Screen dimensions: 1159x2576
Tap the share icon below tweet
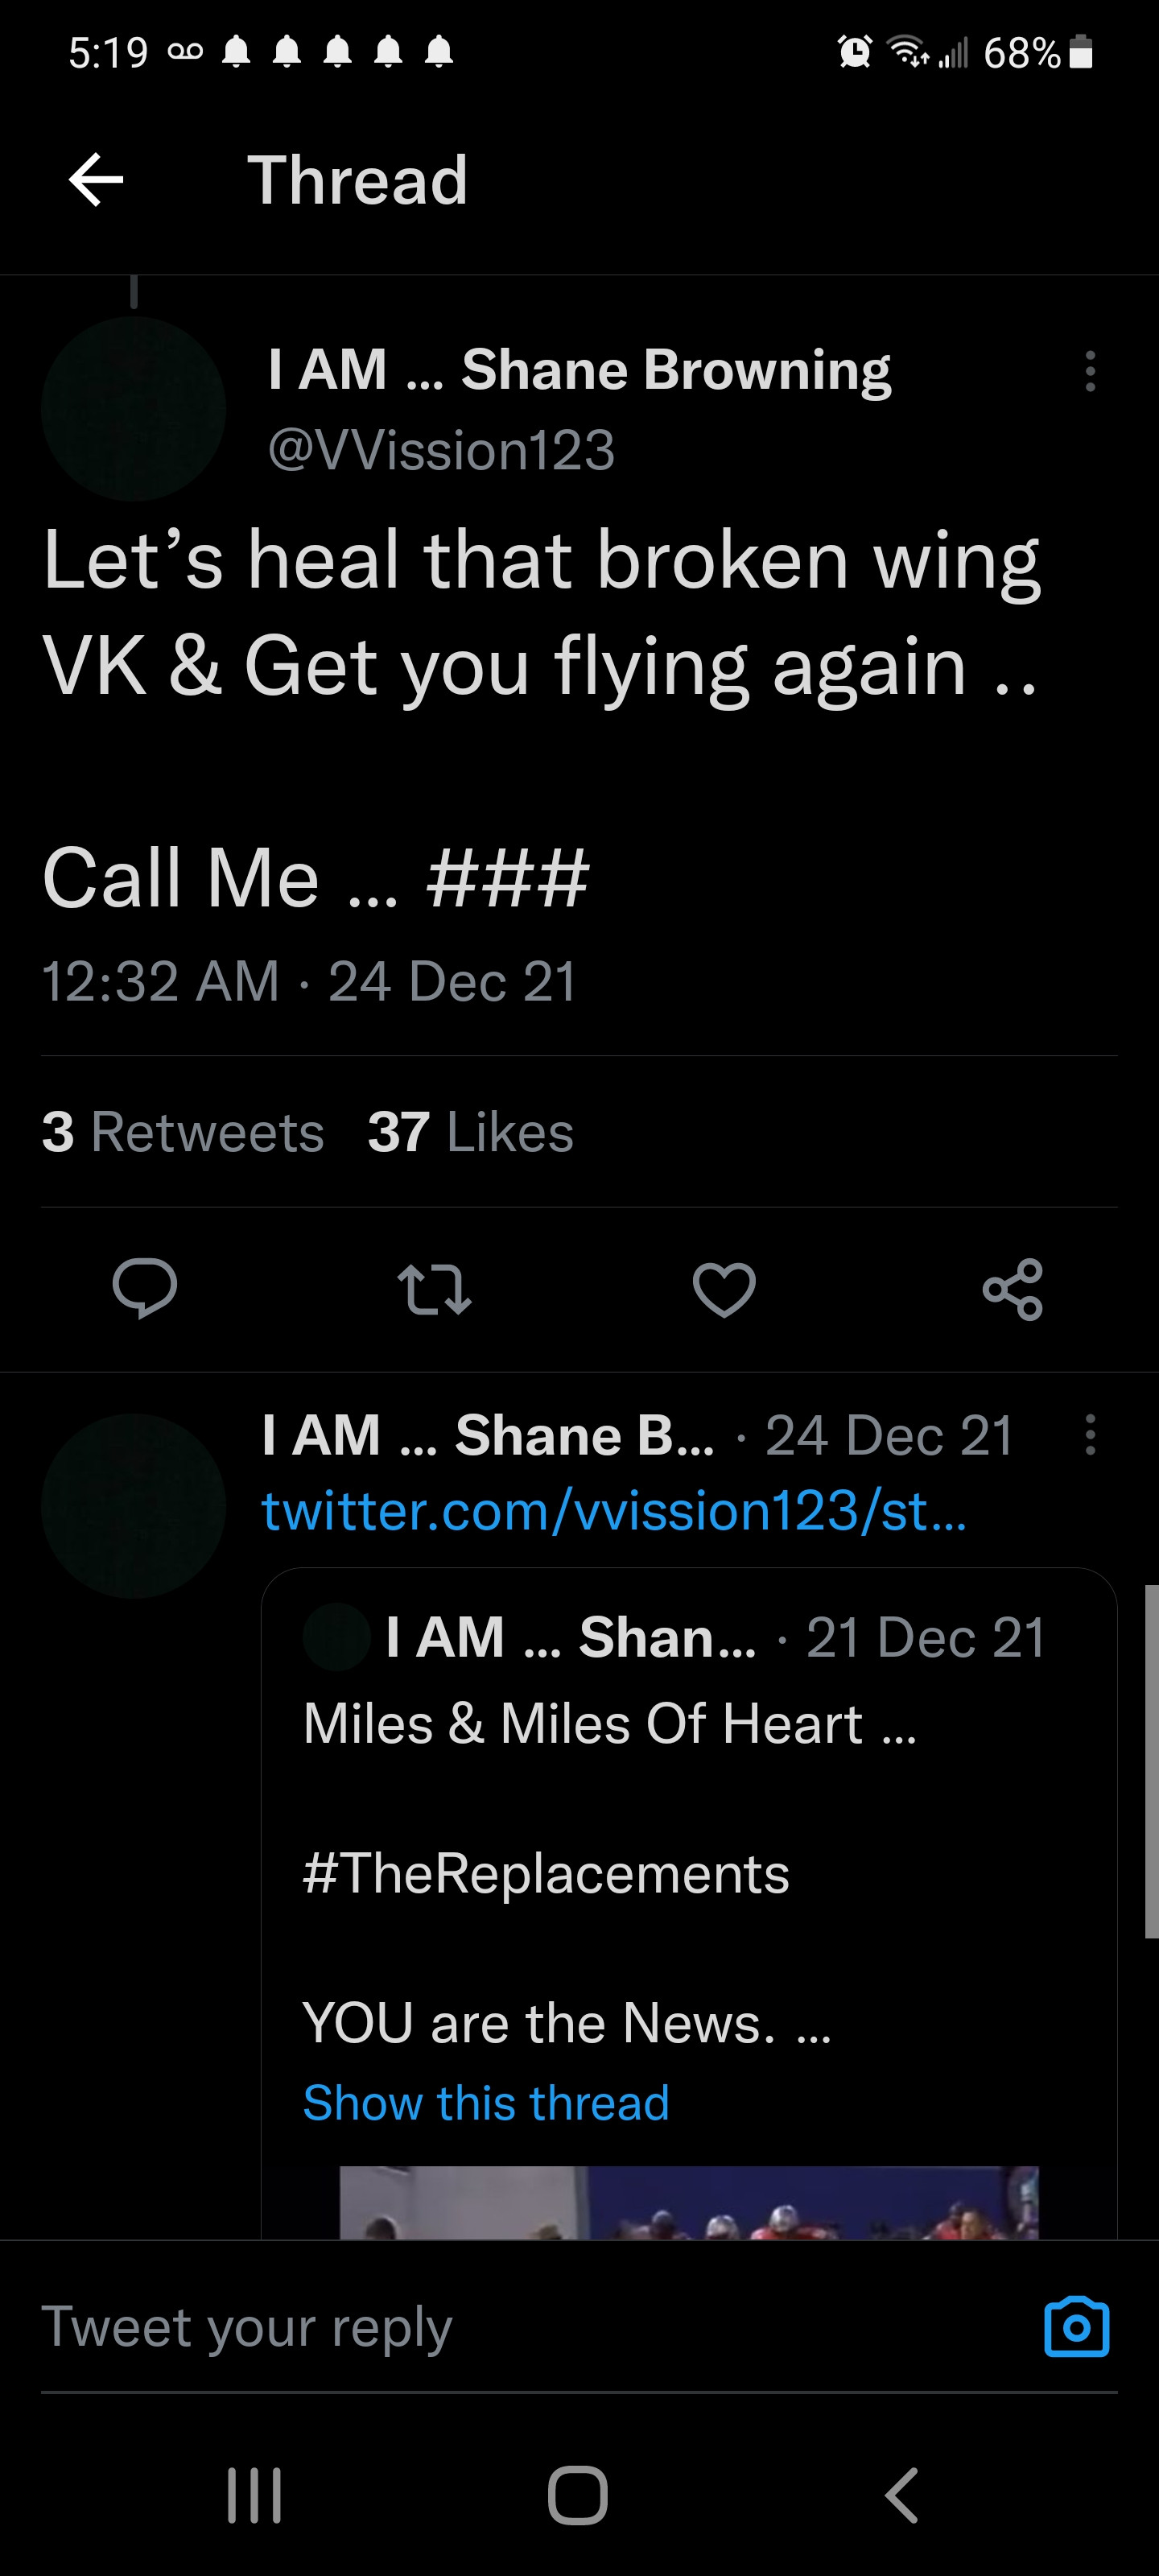(1012, 1288)
